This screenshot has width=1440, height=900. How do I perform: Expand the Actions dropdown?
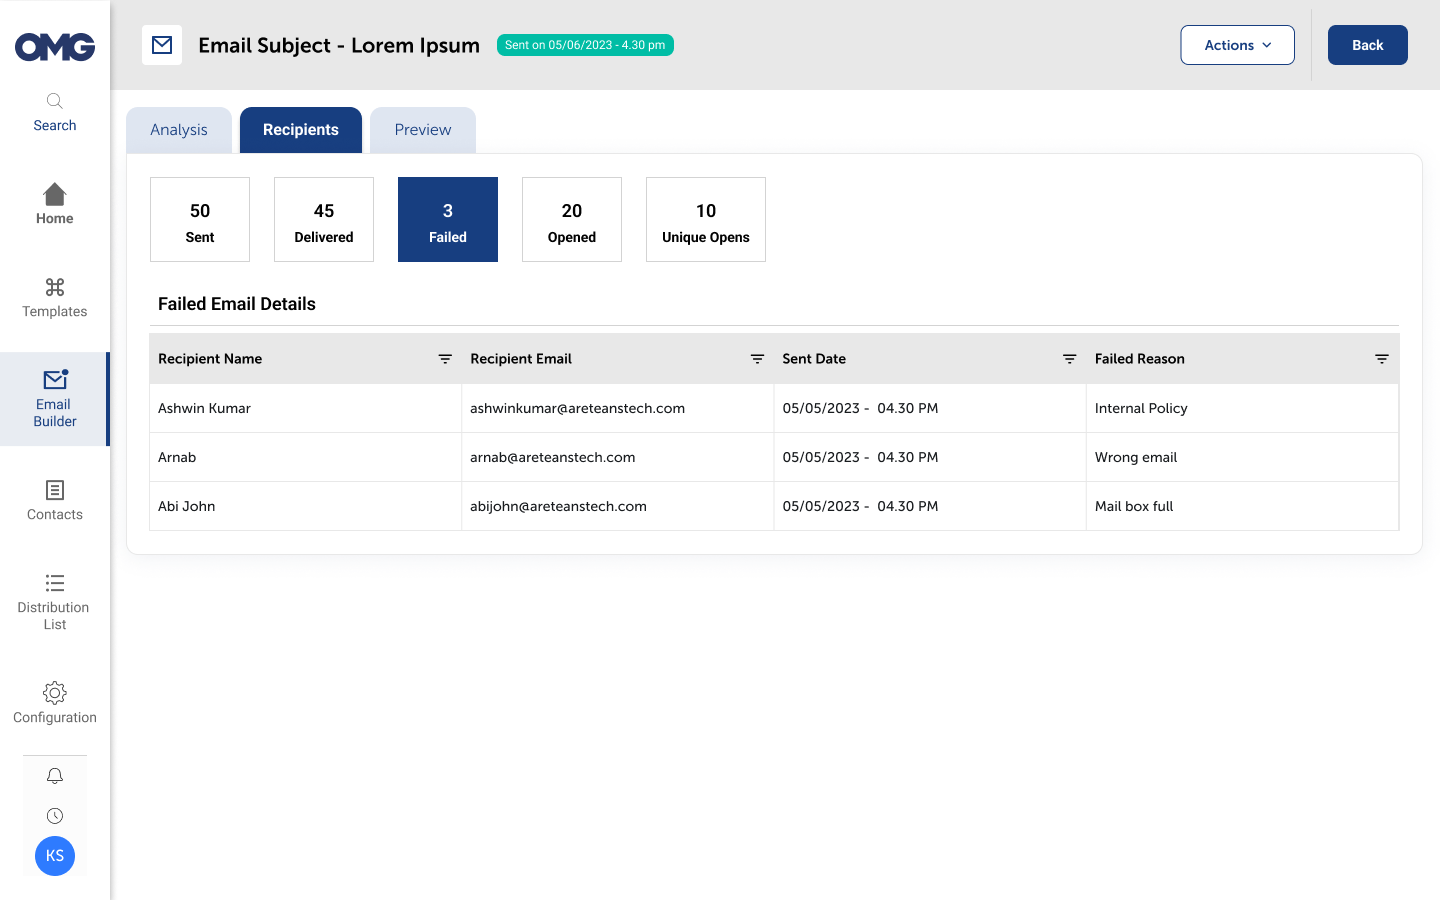click(1237, 45)
